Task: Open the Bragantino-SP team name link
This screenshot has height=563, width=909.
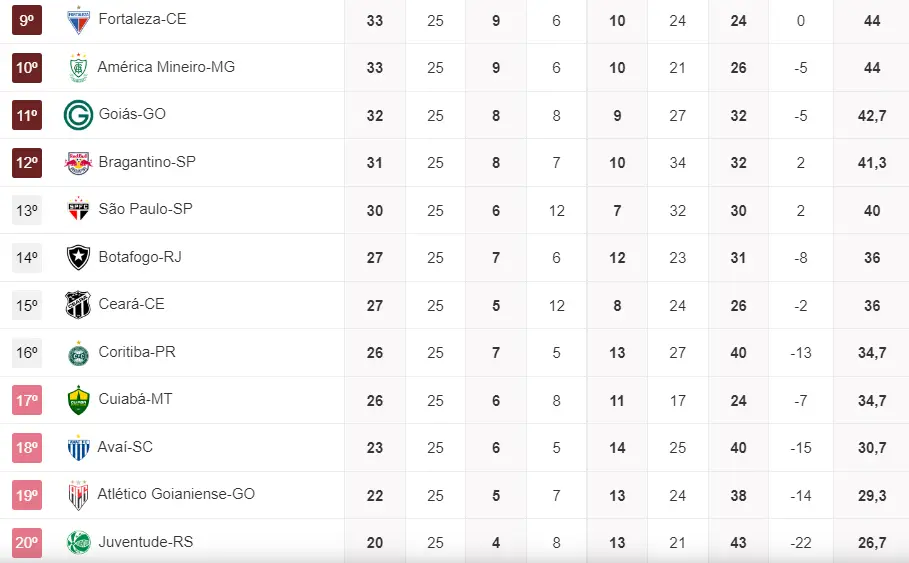Action: 147,162
